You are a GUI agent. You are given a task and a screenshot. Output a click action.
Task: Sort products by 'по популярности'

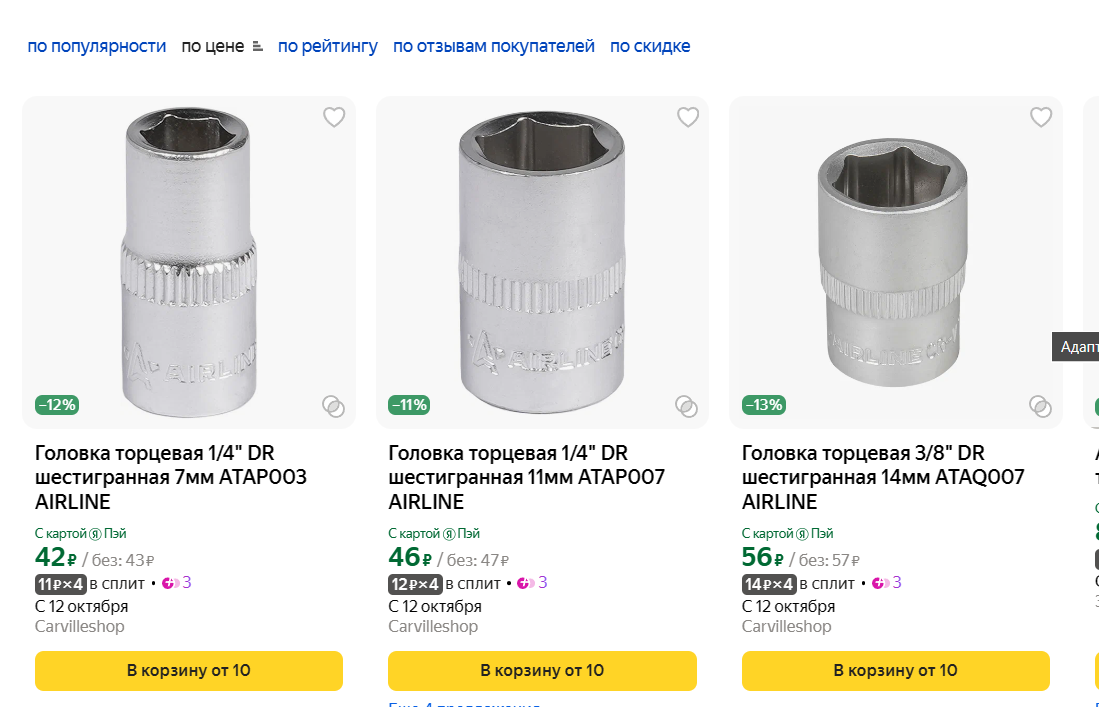(97, 46)
